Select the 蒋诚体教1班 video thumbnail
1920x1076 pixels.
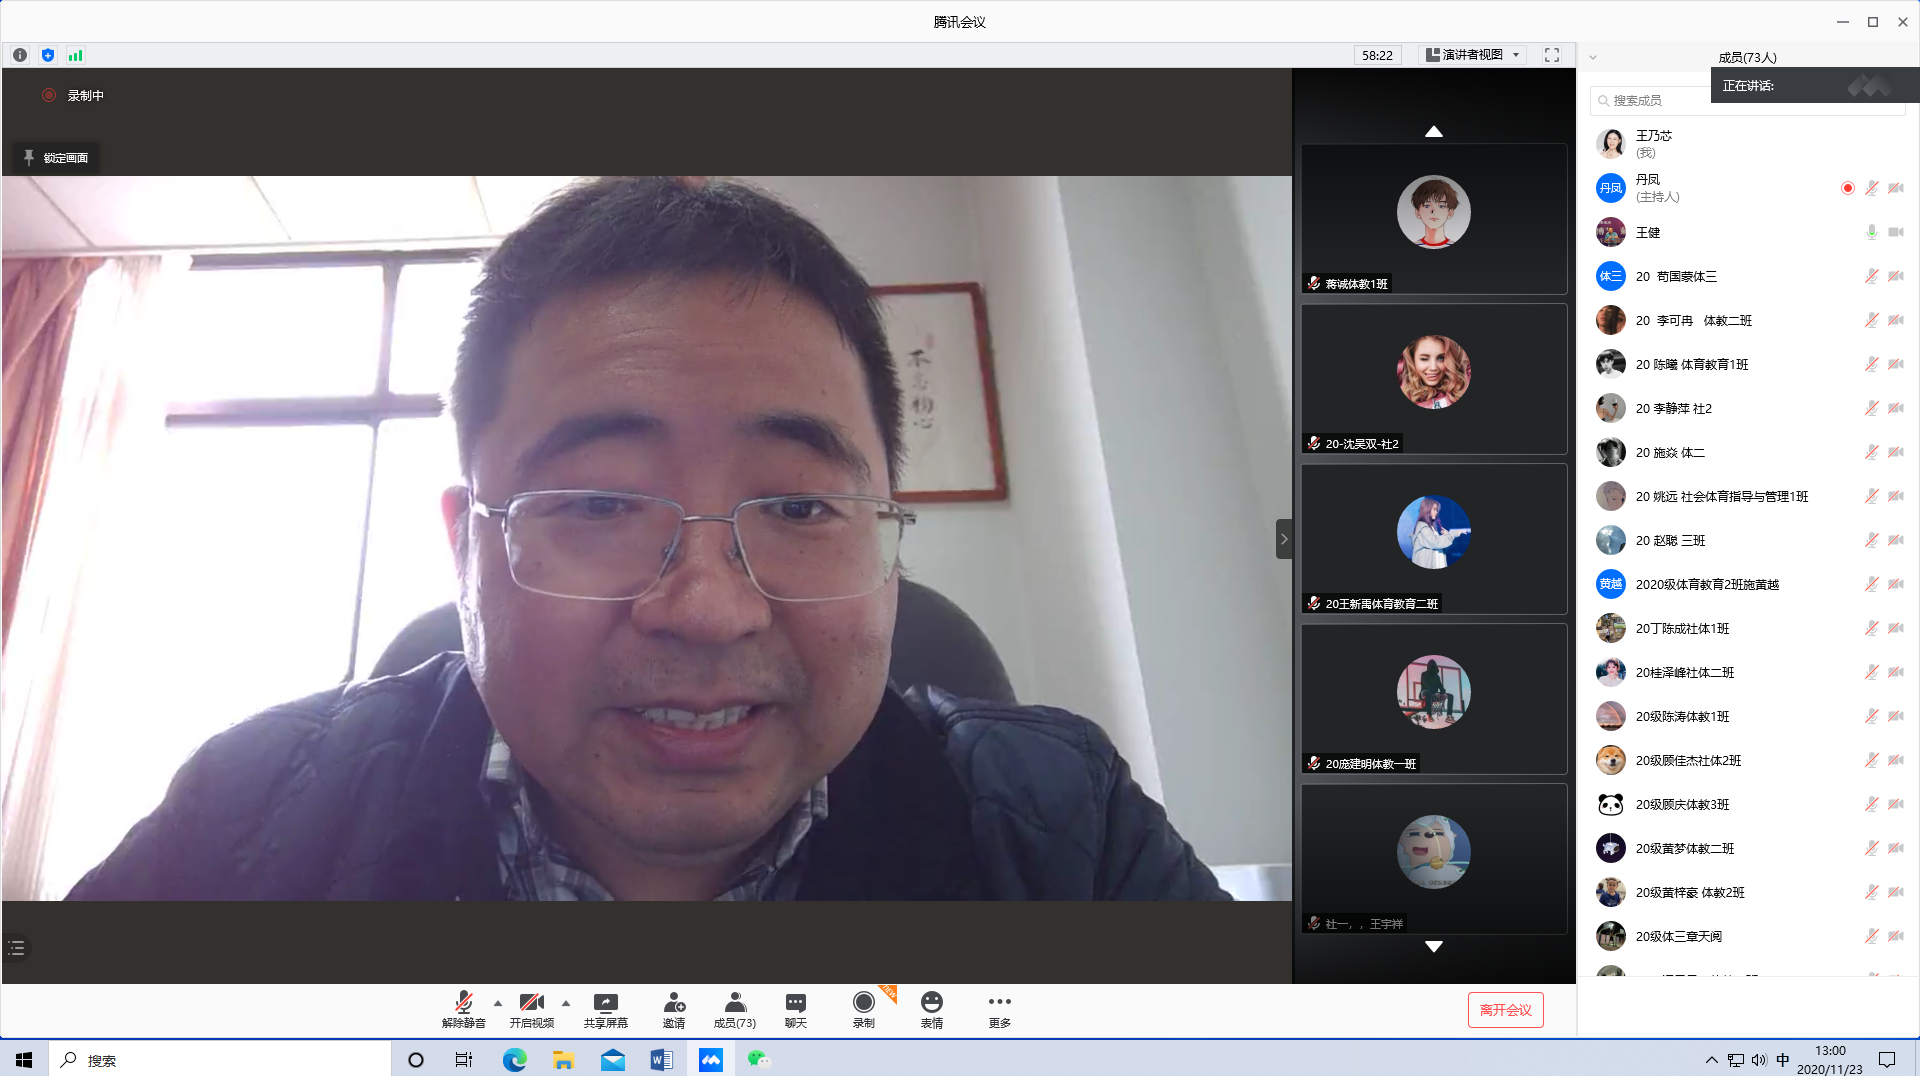(1434, 219)
